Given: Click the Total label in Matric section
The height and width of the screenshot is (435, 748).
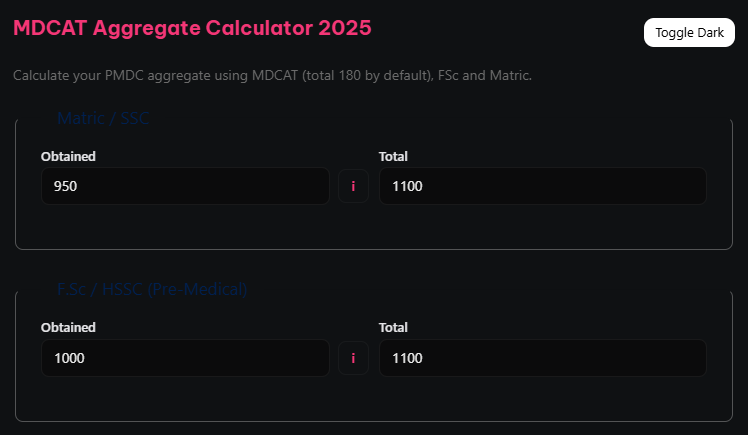Looking at the screenshot, I should pyautogui.click(x=393, y=156).
